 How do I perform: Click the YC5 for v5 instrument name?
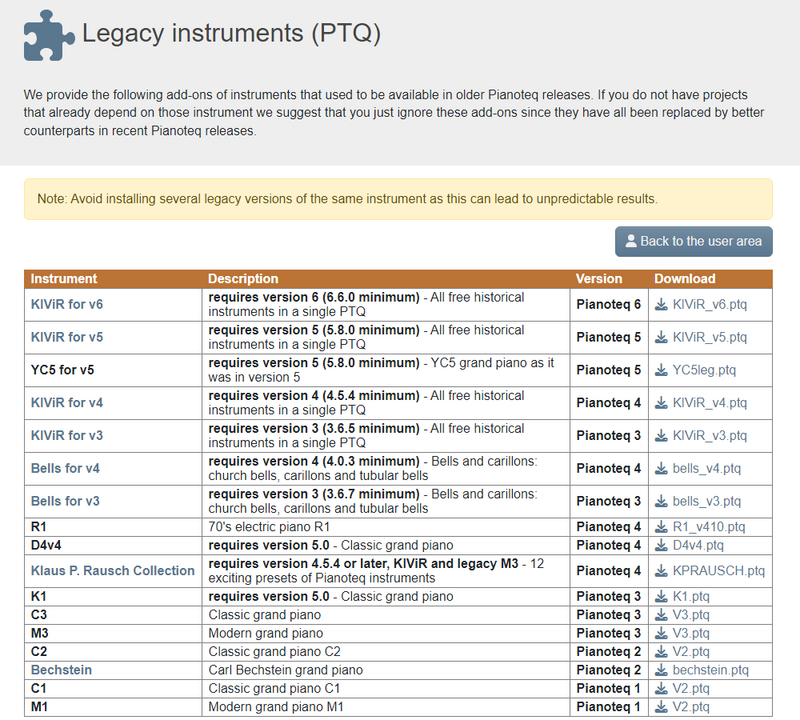pyautogui.click(x=62, y=370)
